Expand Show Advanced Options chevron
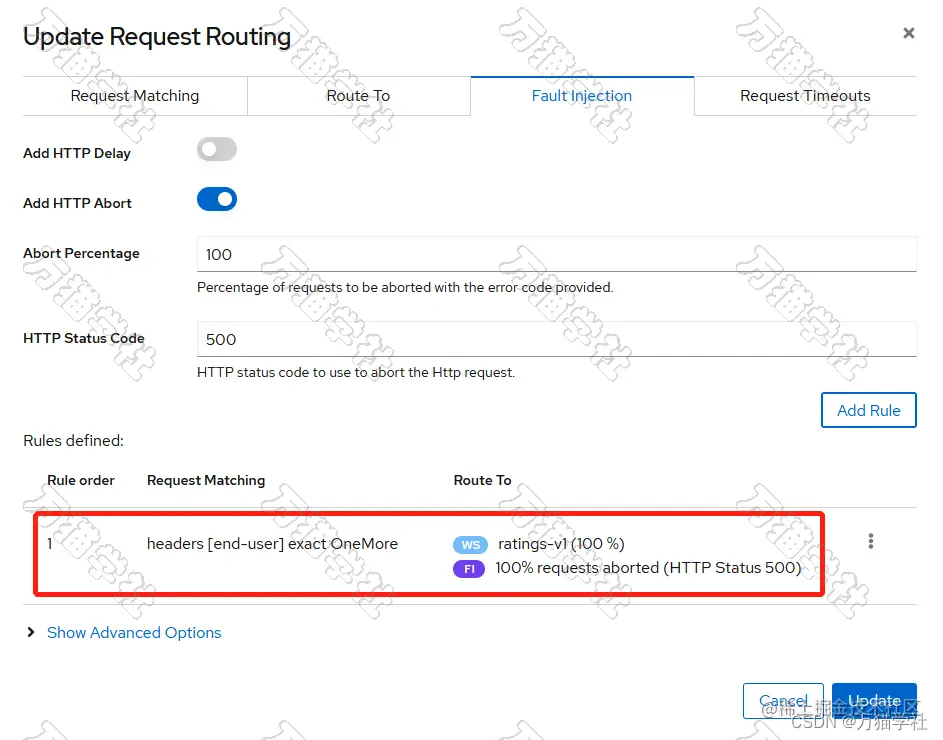 (x=31, y=632)
